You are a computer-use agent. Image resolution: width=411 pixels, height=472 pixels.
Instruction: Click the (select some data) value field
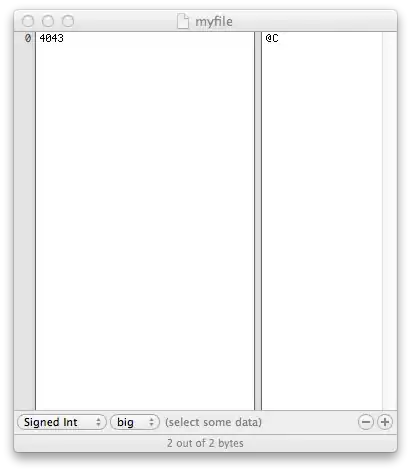214,422
